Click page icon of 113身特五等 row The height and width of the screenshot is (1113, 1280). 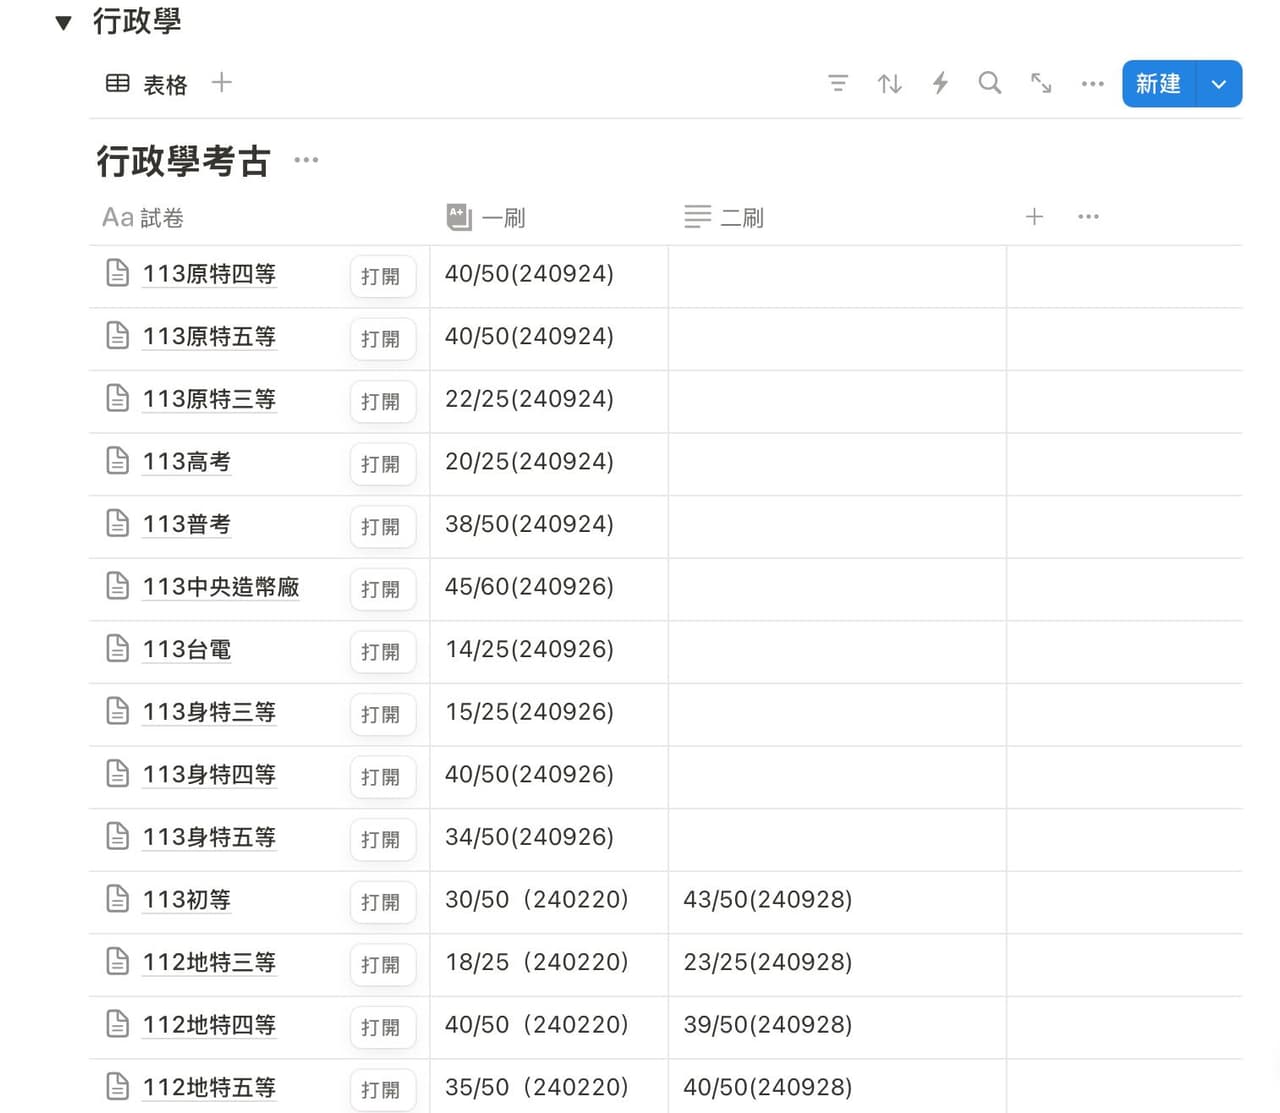tap(117, 835)
